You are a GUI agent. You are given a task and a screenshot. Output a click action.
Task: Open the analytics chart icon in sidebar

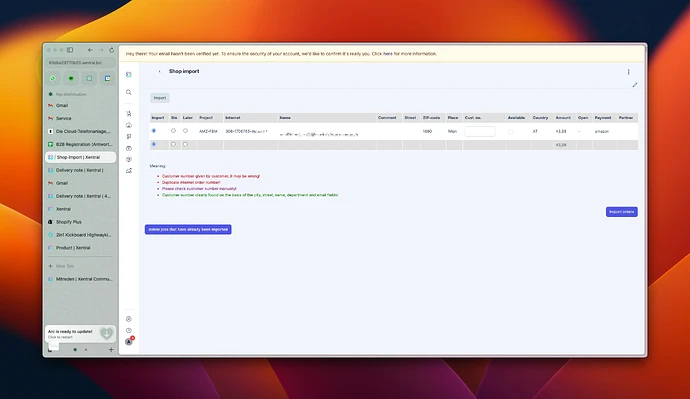point(128,171)
